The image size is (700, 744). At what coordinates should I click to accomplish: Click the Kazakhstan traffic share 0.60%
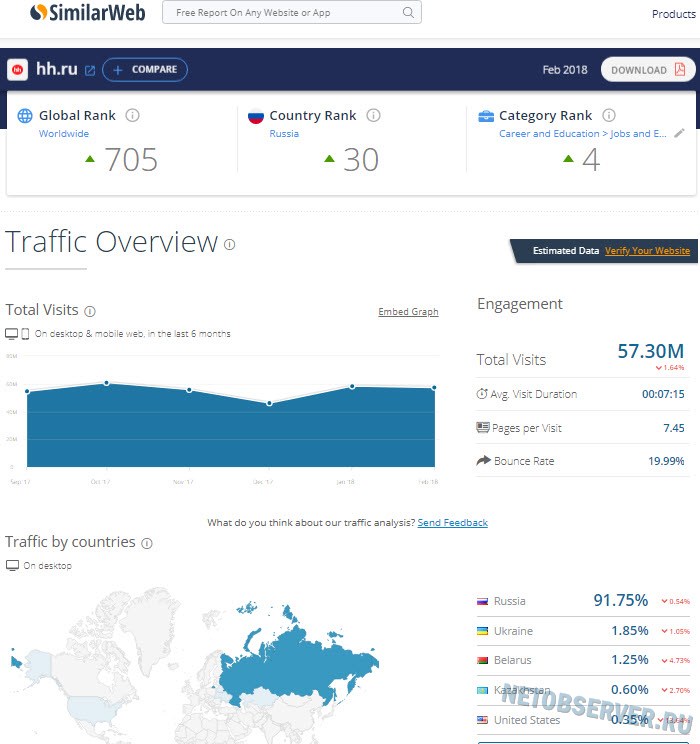point(630,689)
